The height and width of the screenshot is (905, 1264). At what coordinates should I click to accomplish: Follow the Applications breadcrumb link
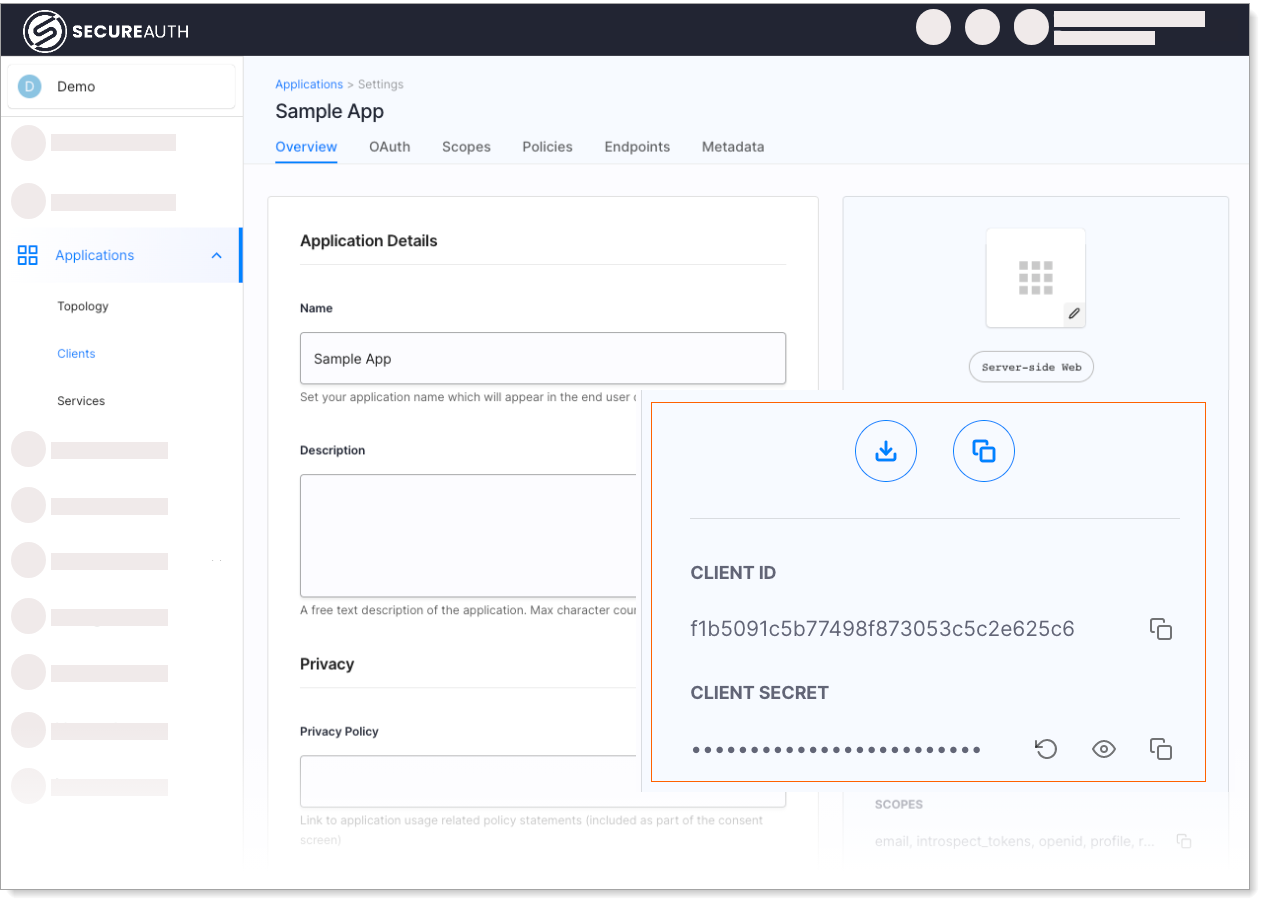tap(309, 85)
